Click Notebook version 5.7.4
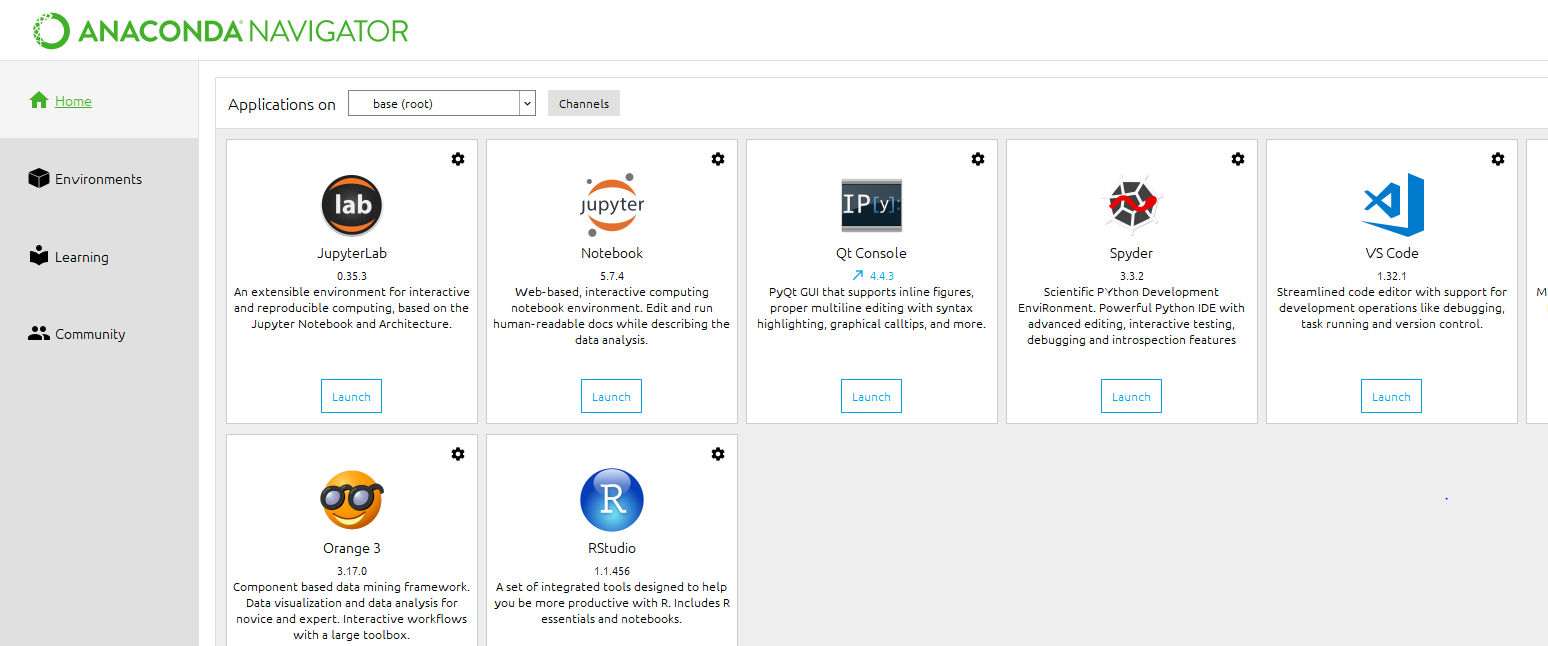The image size is (1548, 646). (x=612, y=275)
